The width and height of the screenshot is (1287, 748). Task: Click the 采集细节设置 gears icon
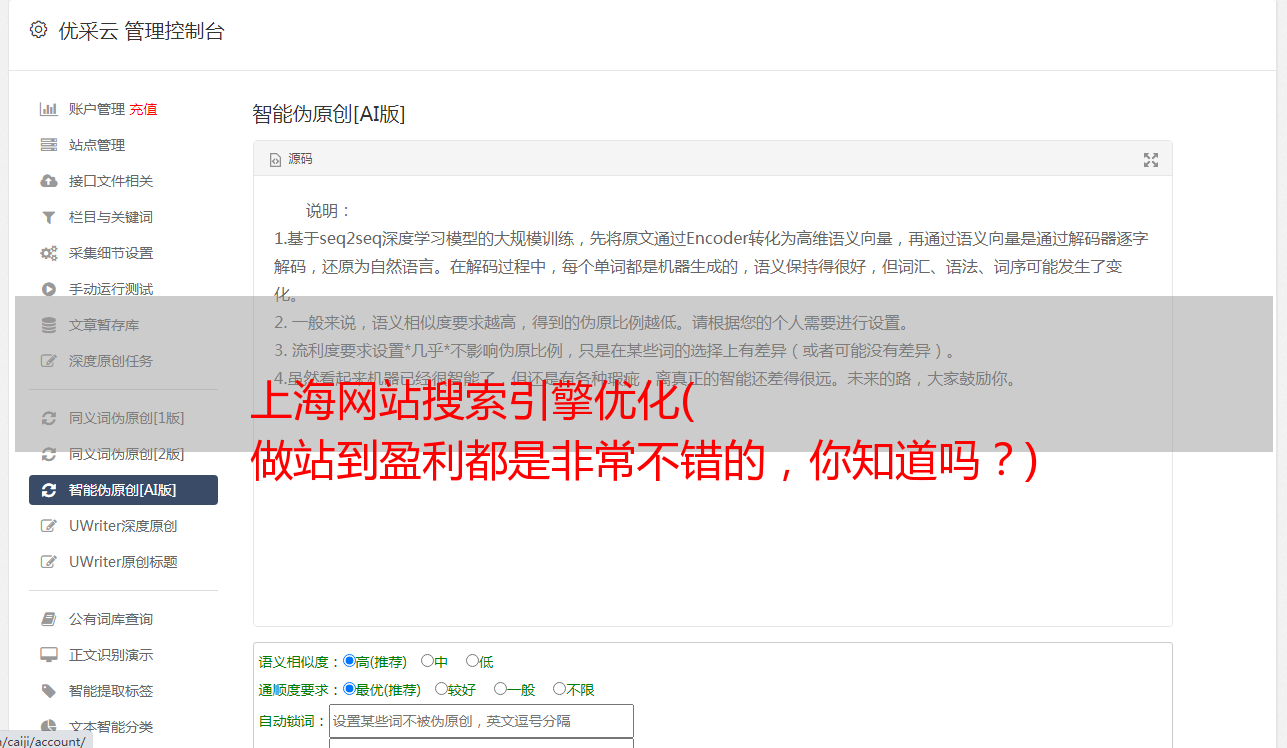click(x=48, y=253)
